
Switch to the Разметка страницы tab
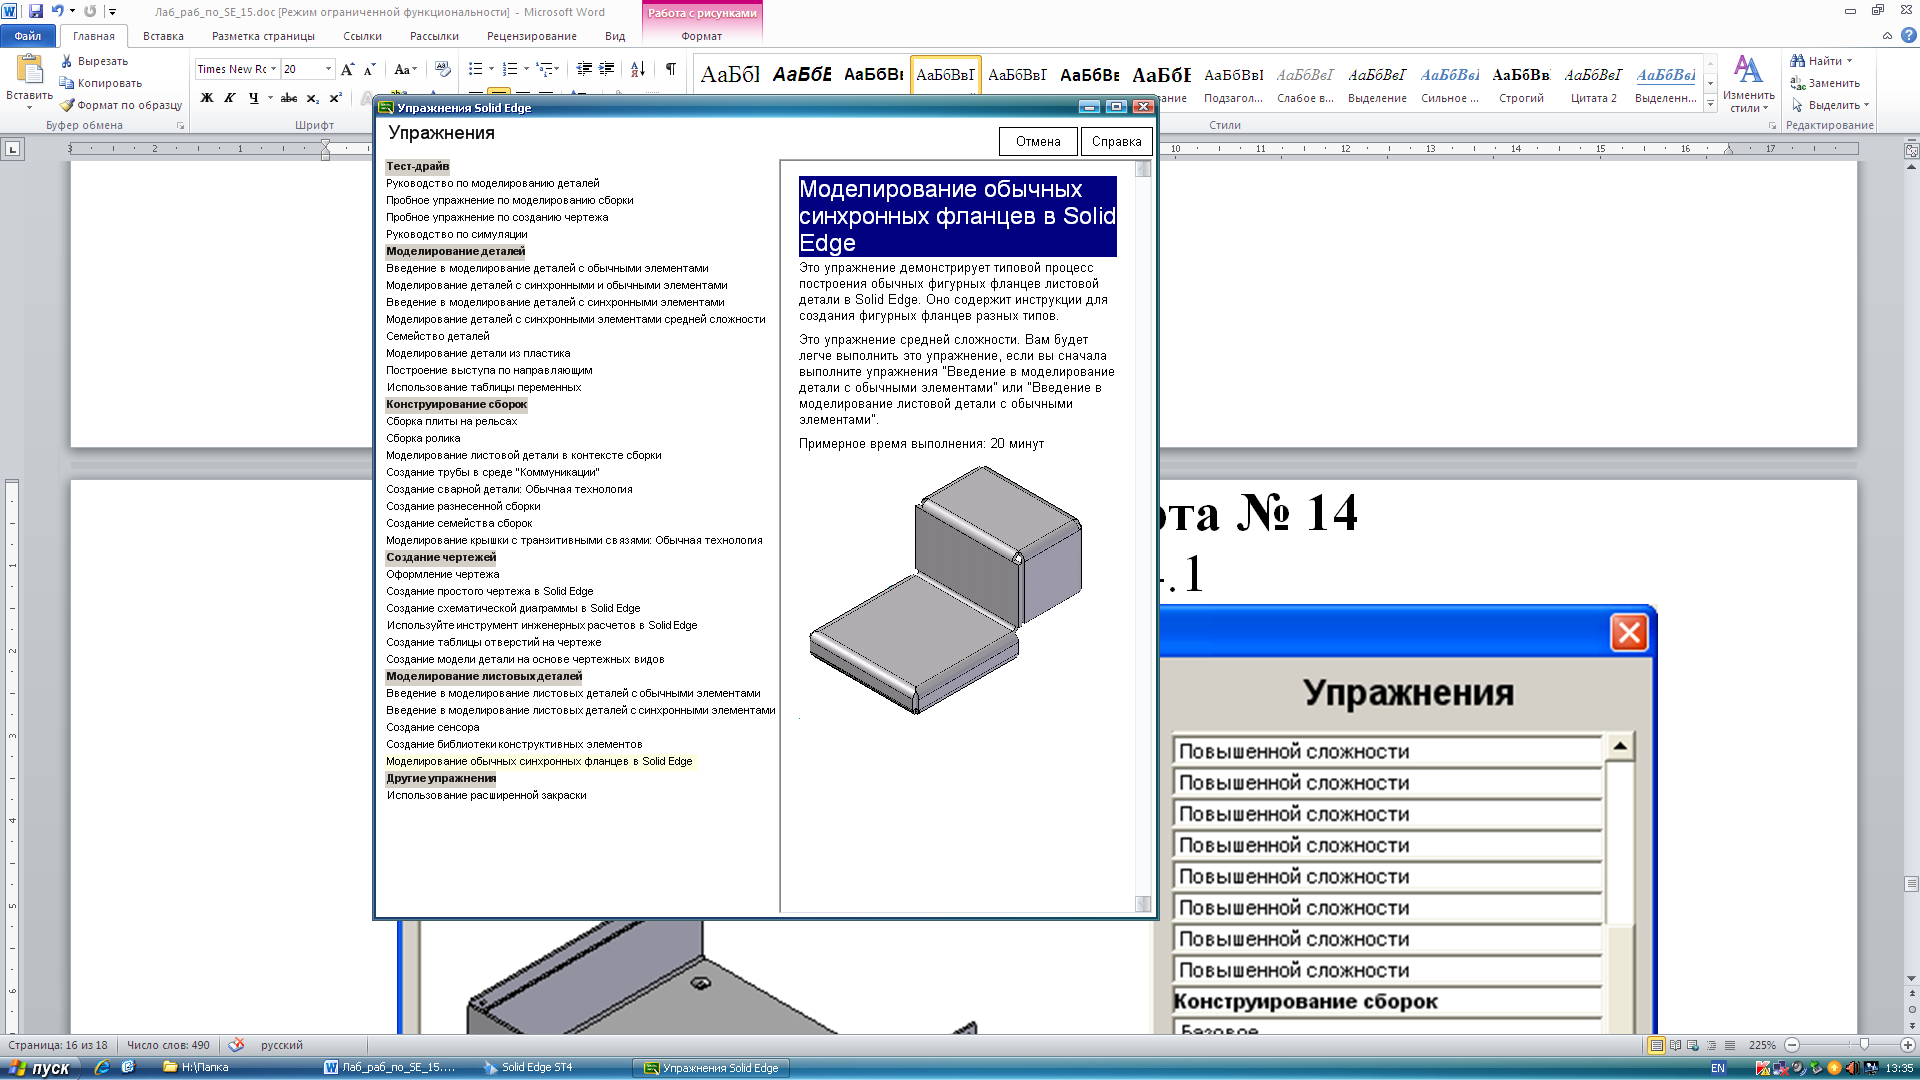pos(263,36)
